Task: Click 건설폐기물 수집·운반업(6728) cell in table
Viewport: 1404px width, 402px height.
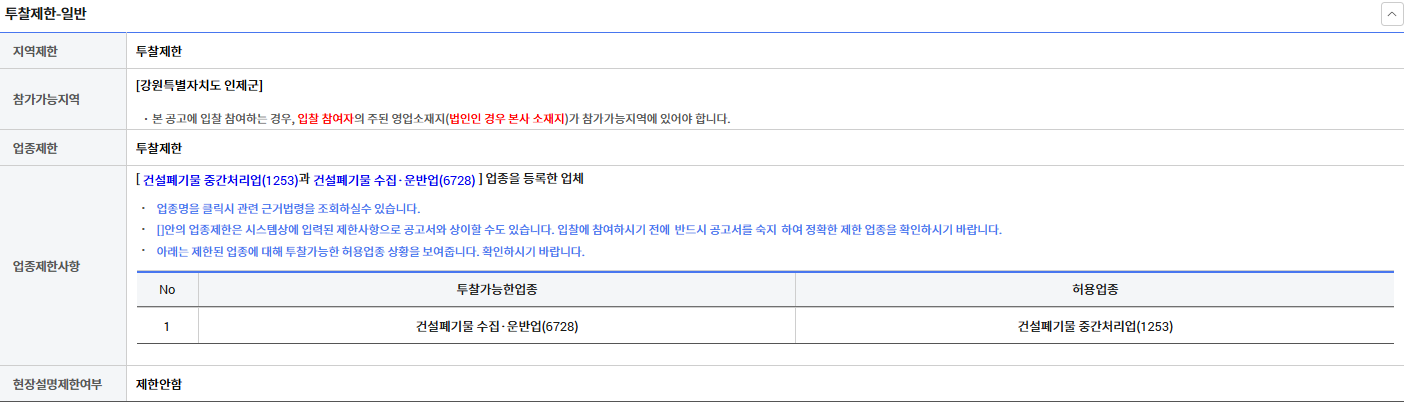Action: (496, 326)
